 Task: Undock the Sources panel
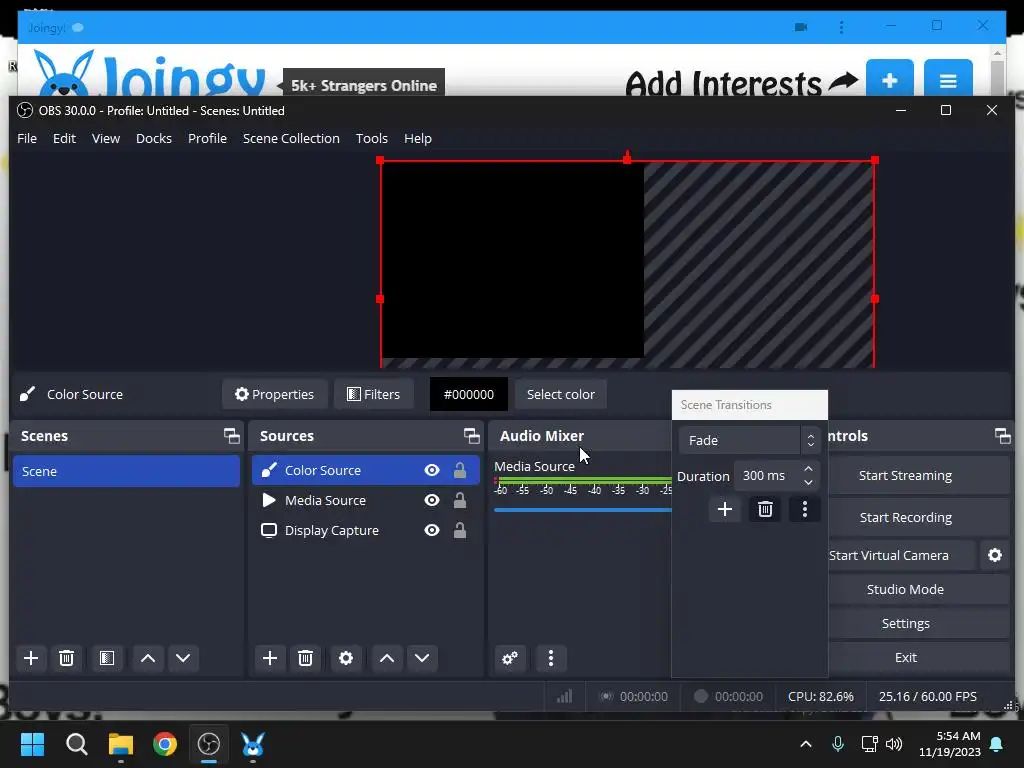click(472, 436)
